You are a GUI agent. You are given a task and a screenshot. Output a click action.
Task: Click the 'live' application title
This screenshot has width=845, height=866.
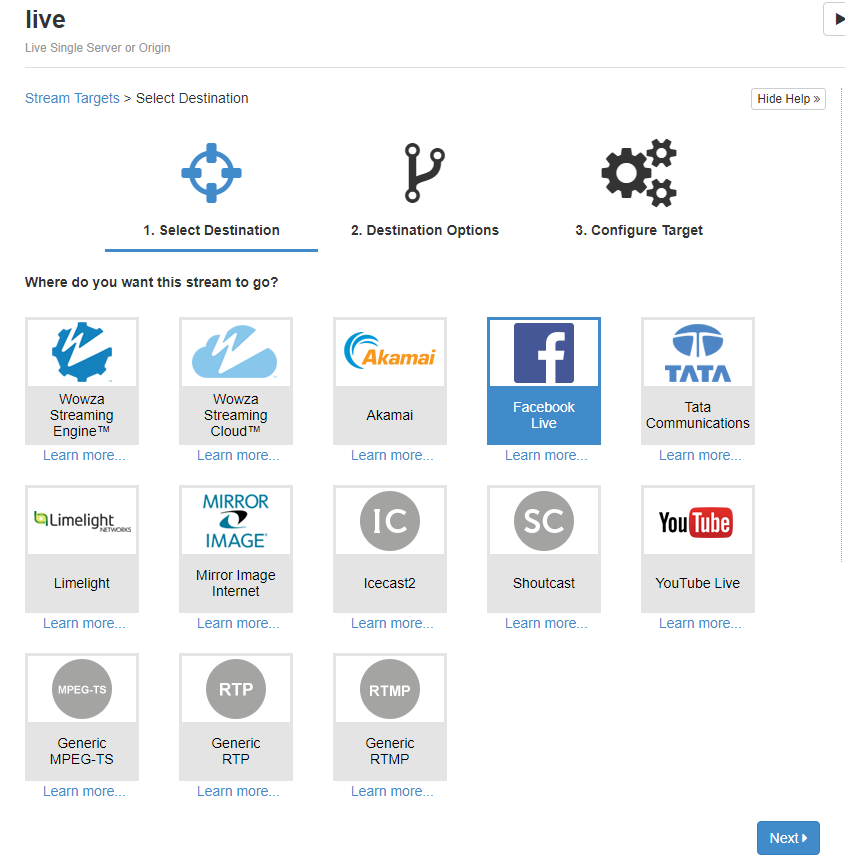pos(45,19)
